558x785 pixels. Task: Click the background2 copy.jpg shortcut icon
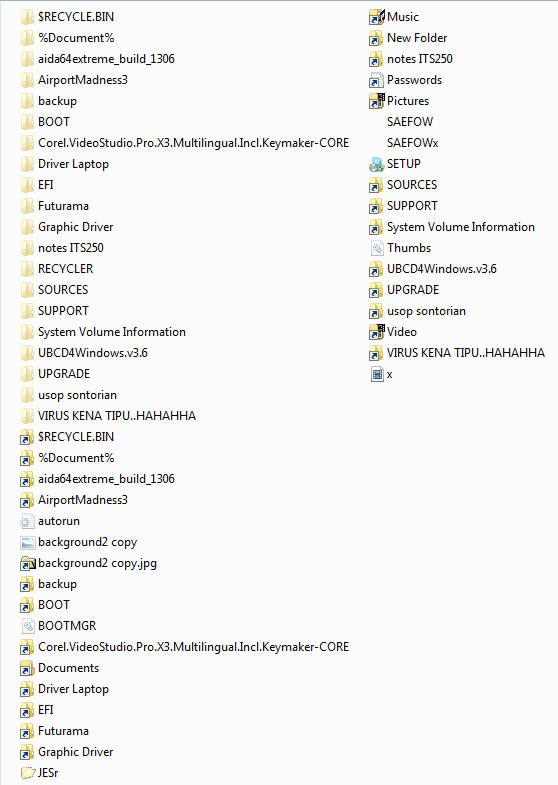coord(28,563)
